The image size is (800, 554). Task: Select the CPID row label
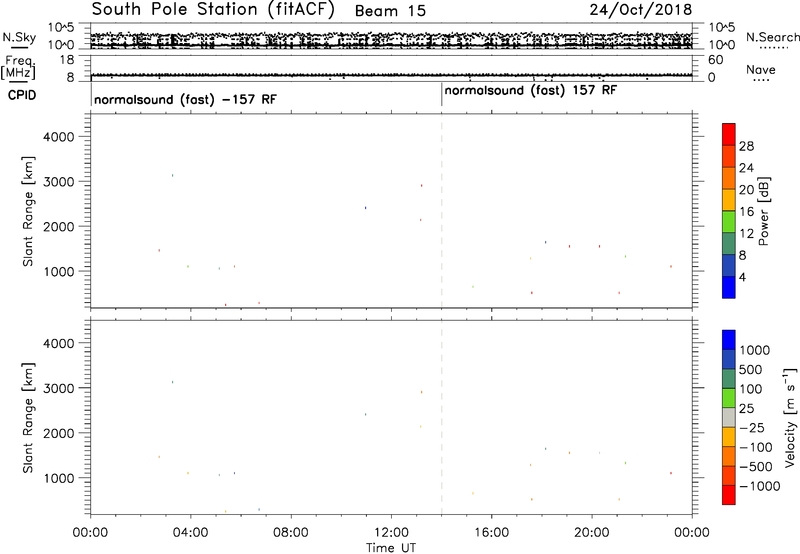[x=22, y=95]
